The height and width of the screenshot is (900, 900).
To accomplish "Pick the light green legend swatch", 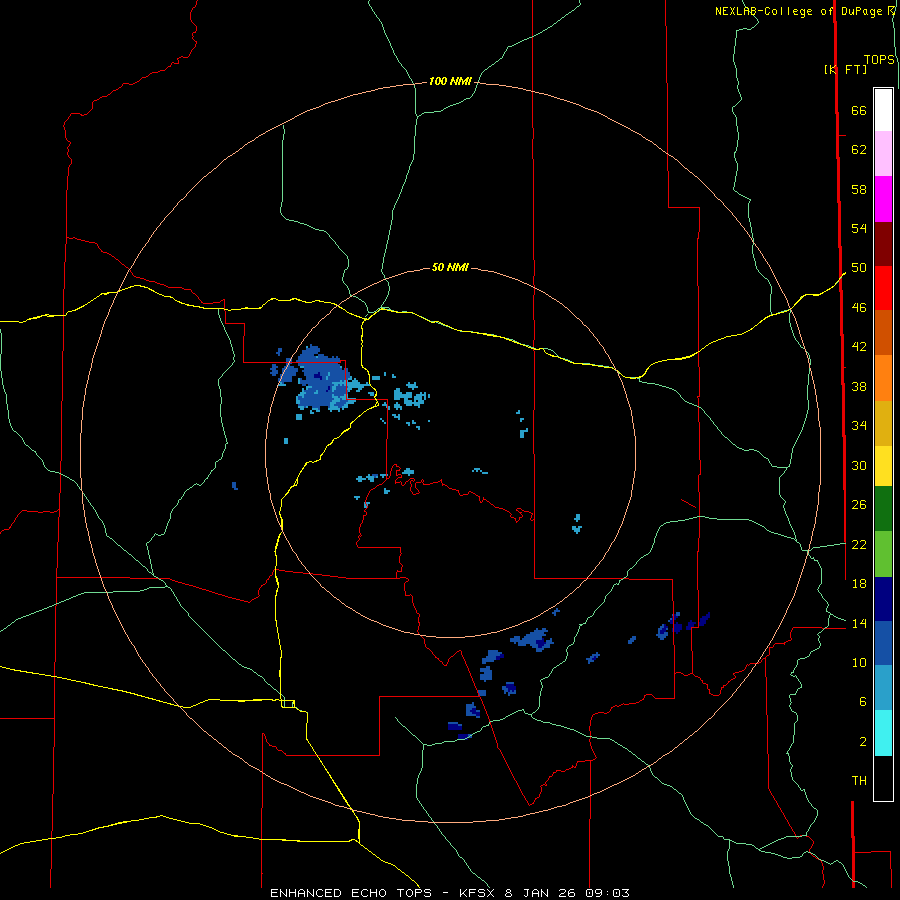I will (883, 554).
